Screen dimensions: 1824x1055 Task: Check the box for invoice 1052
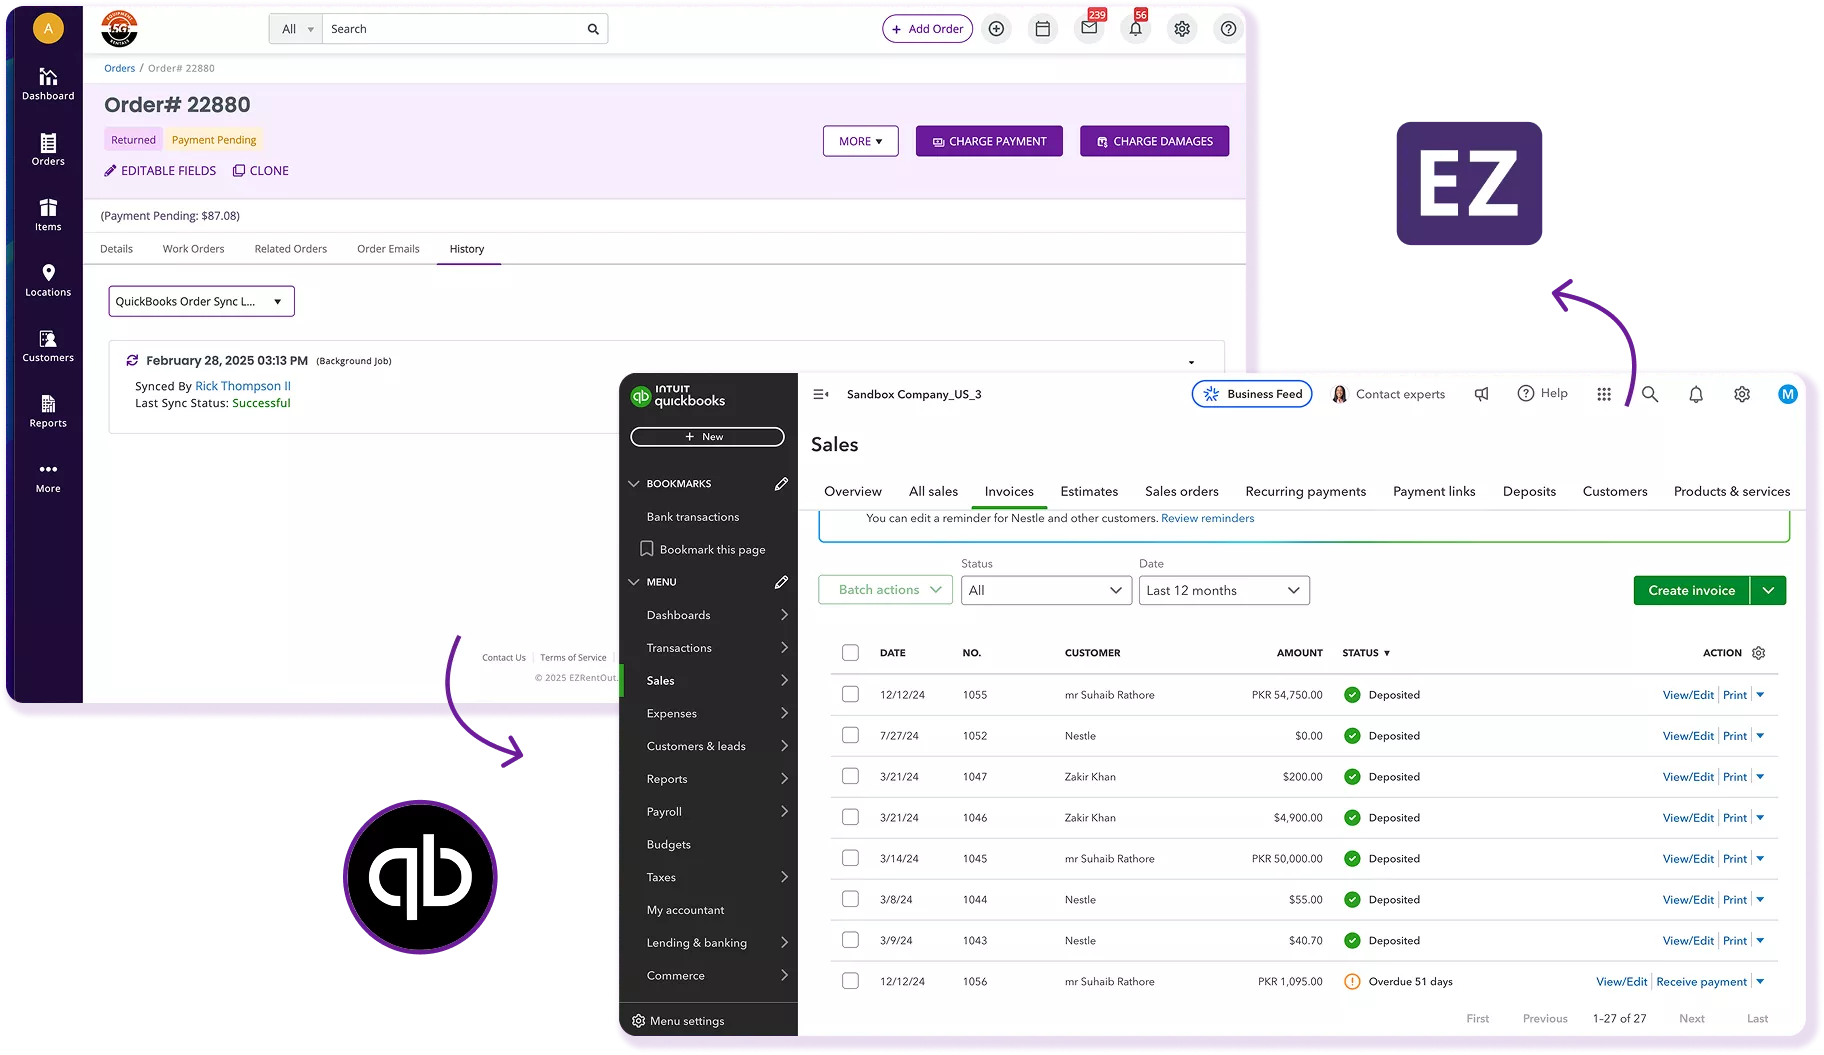click(850, 735)
